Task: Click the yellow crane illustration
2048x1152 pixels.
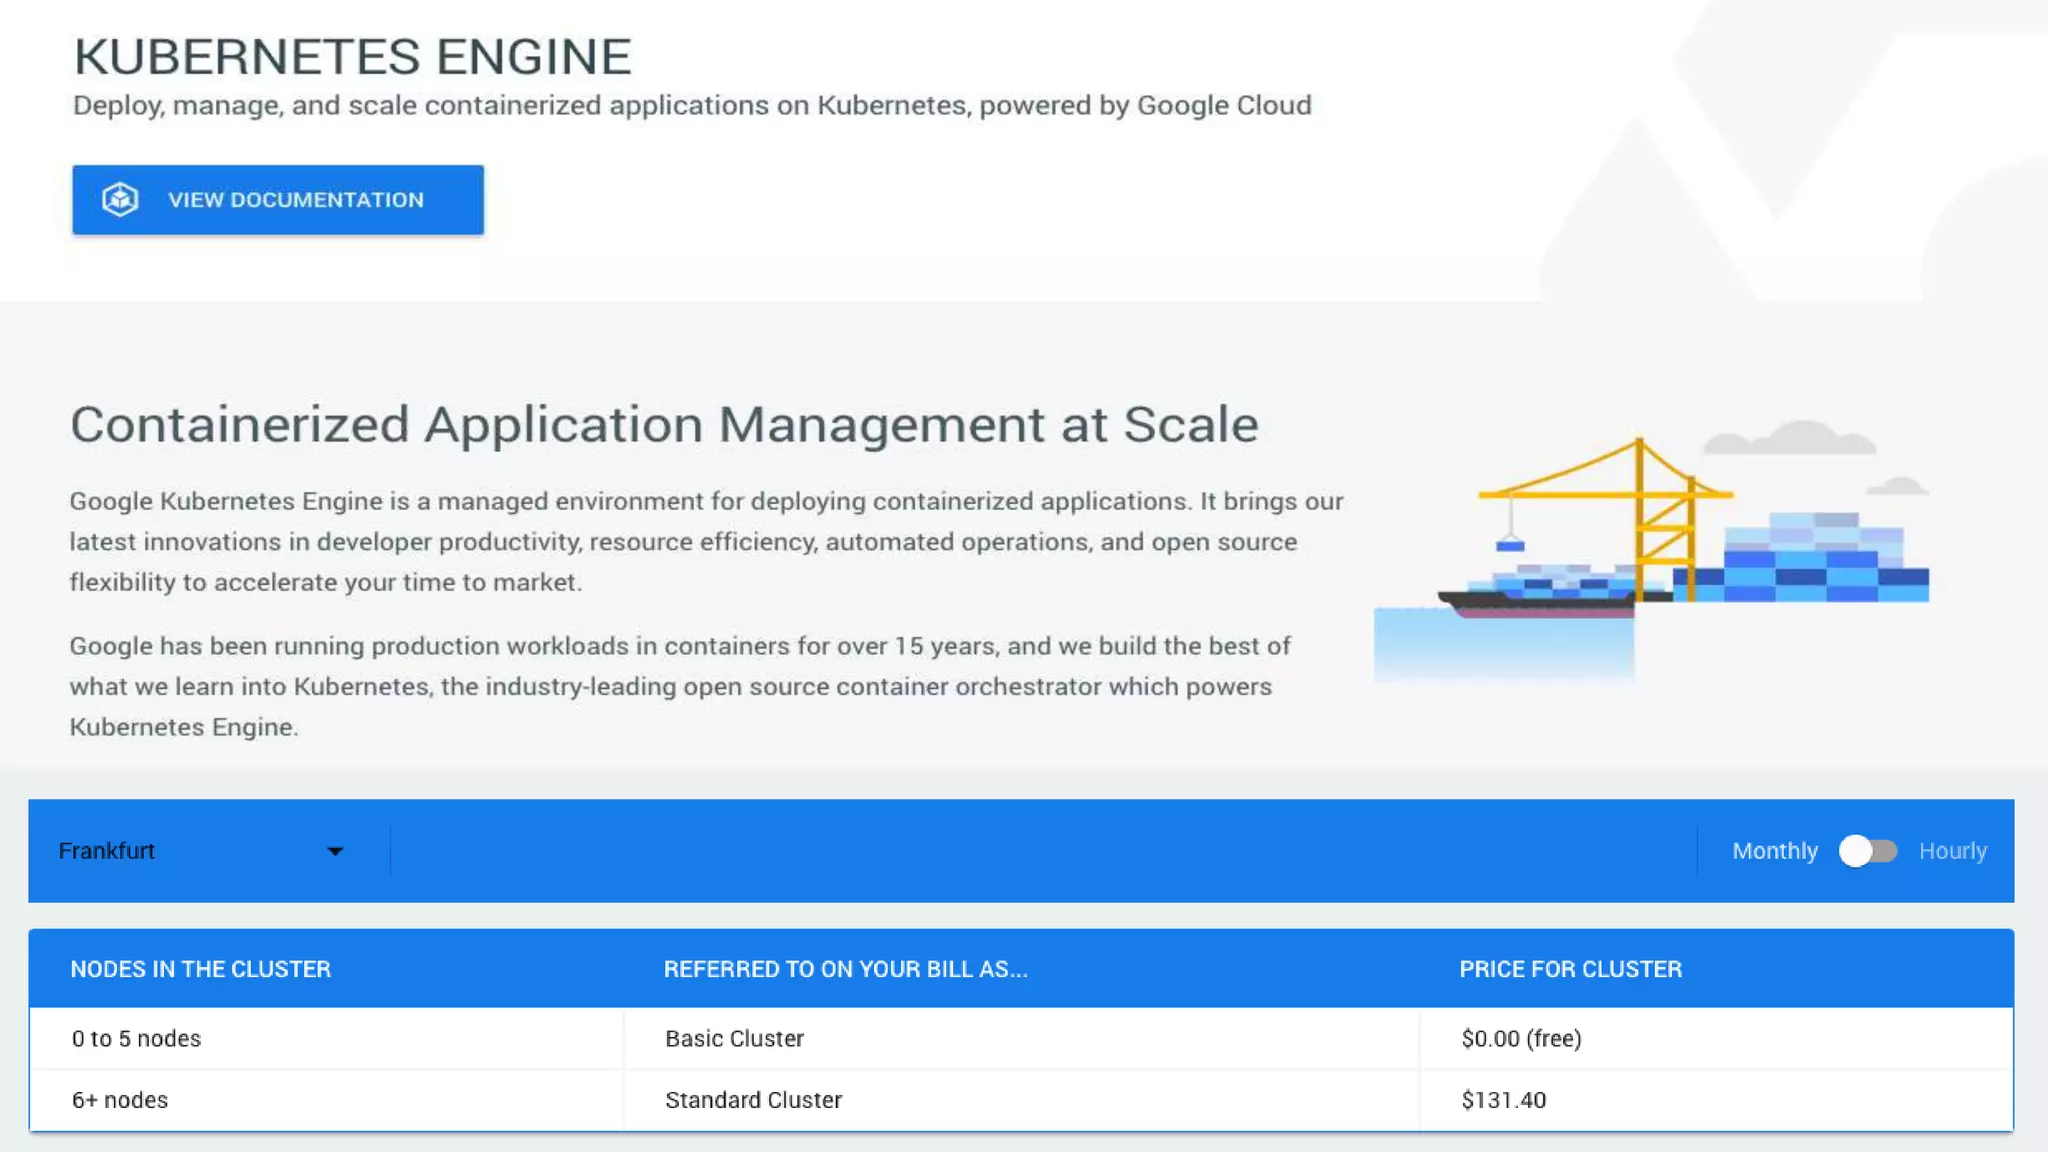Action: pyautogui.click(x=1640, y=510)
